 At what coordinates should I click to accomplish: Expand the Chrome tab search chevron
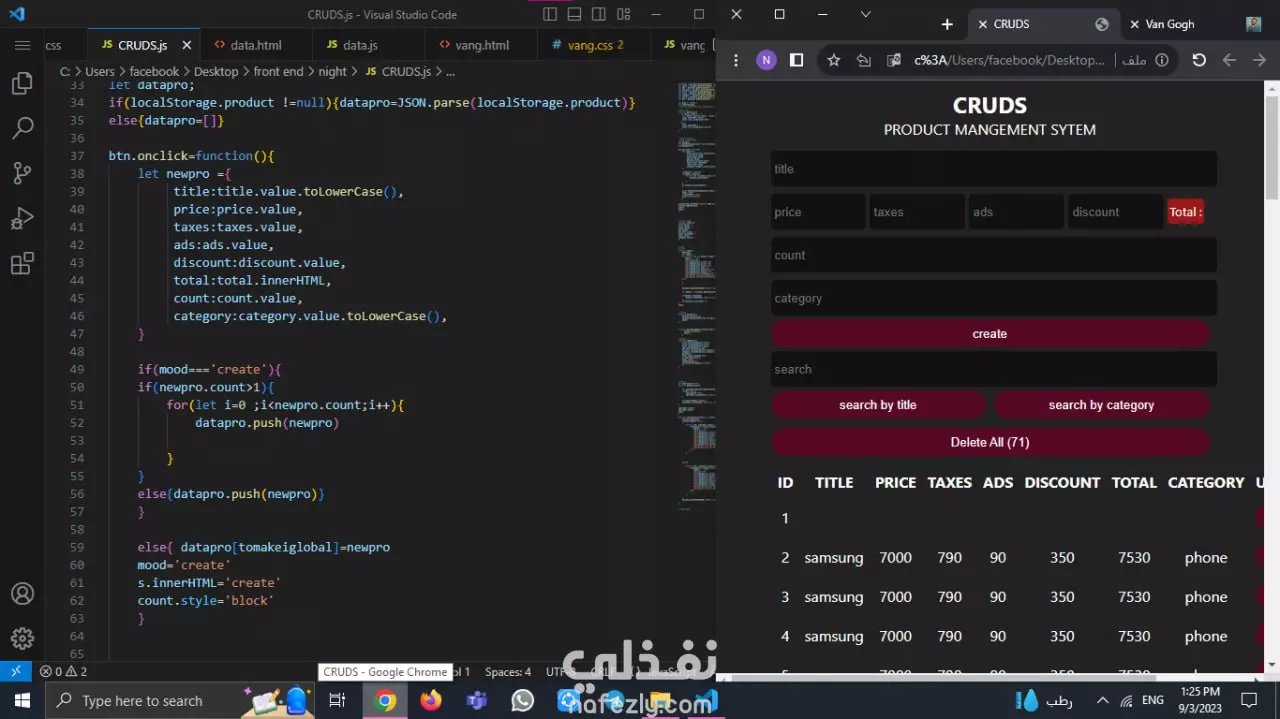click(x=866, y=14)
